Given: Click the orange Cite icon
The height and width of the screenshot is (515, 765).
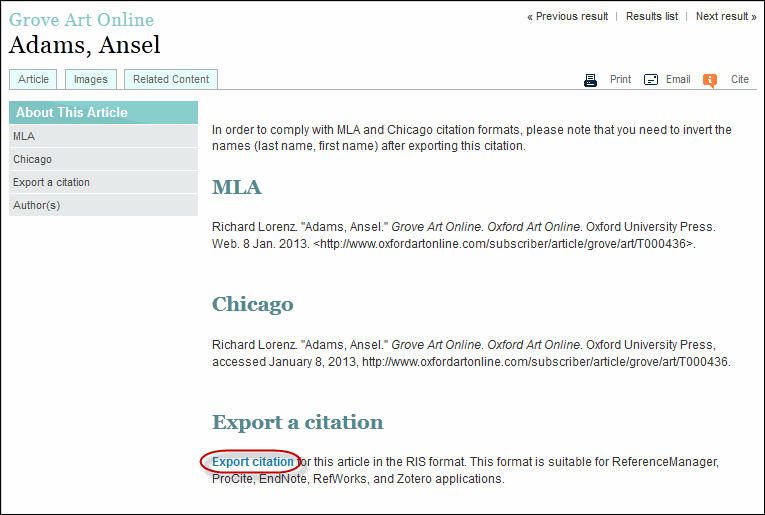Looking at the screenshot, I should pos(710,80).
